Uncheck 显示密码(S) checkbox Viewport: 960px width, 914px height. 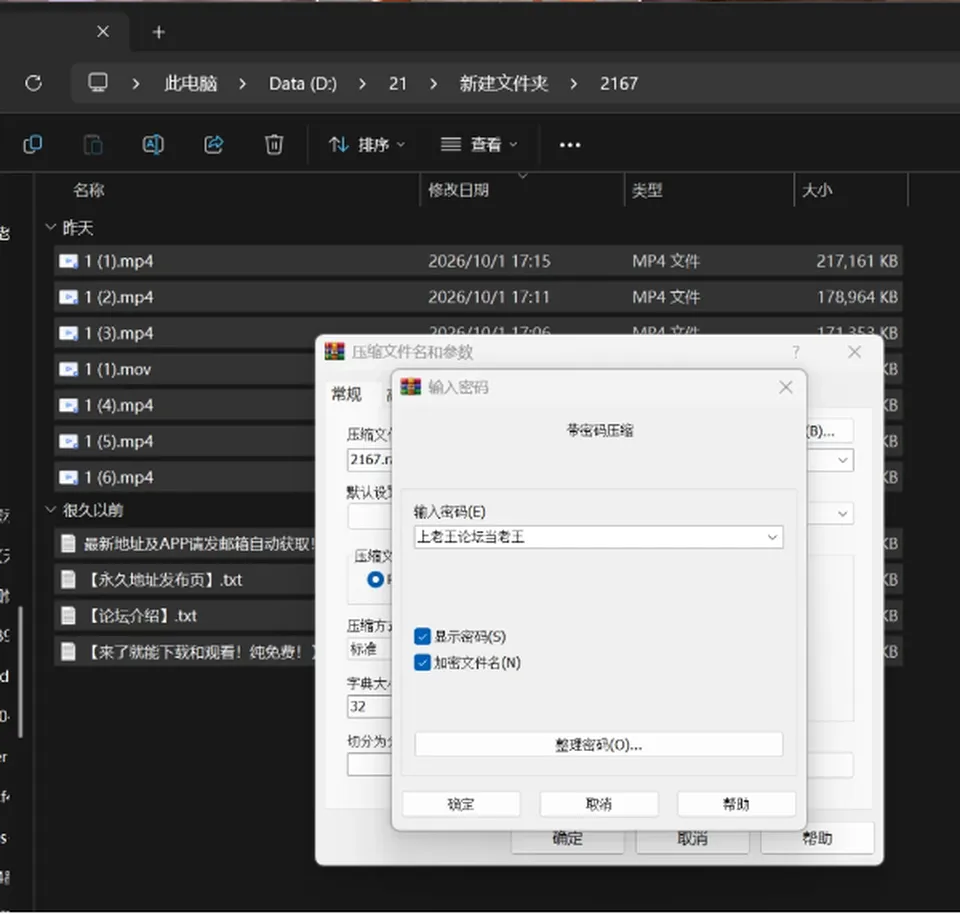coord(422,637)
